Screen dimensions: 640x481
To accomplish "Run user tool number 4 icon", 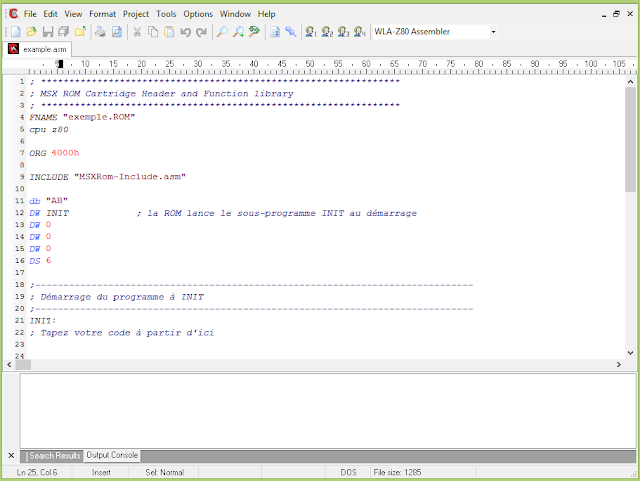I will (359, 32).
